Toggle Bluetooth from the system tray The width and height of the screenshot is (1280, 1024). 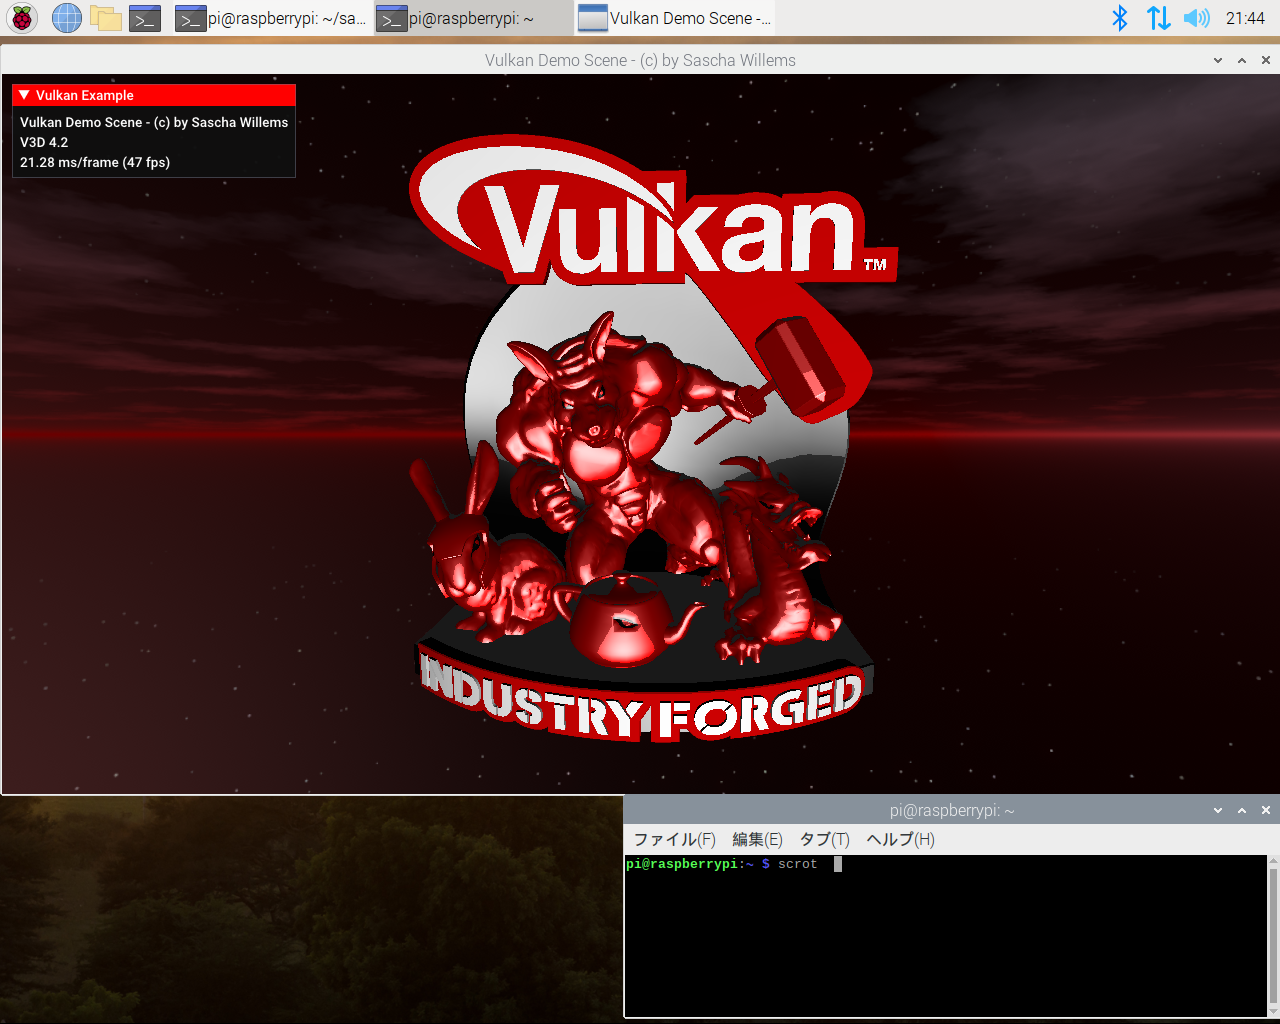(1119, 17)
